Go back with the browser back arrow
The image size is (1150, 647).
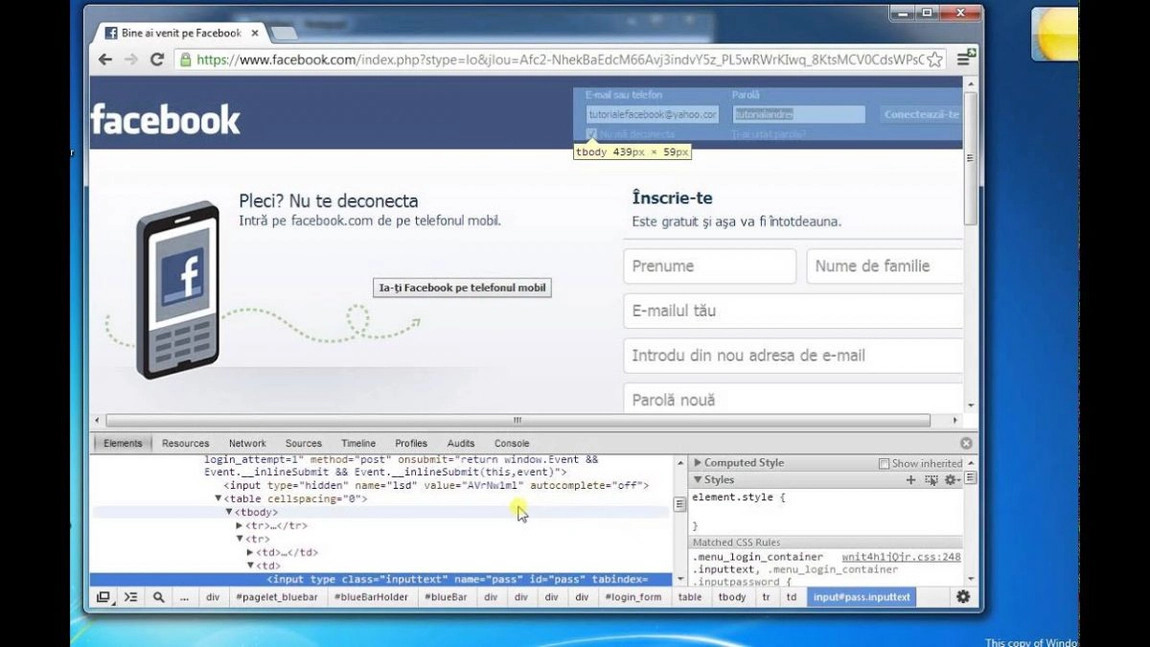[x=106, y=60]
